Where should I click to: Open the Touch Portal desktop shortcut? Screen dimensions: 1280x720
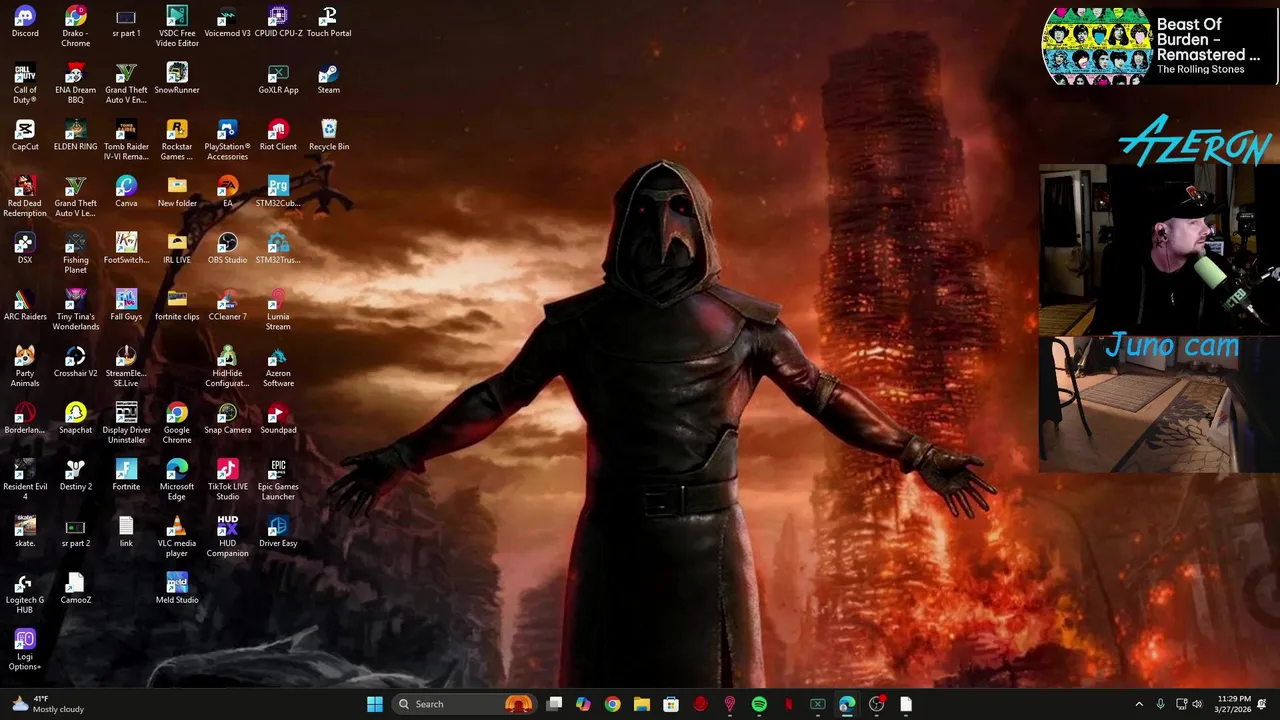pos(329,22)
